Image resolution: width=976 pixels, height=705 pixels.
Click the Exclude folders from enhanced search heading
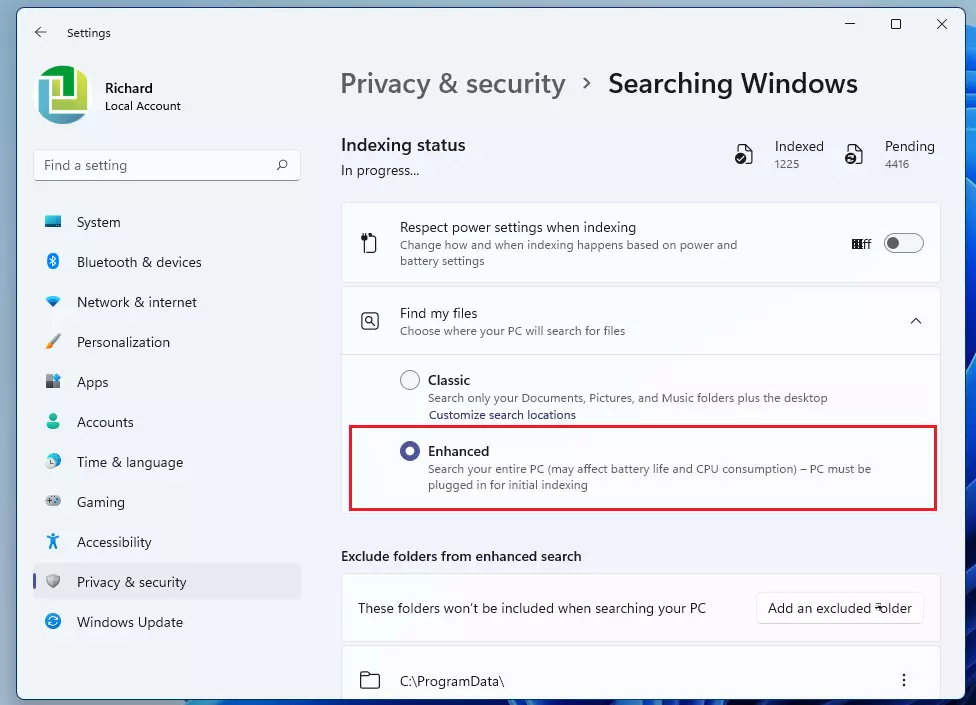461,556
